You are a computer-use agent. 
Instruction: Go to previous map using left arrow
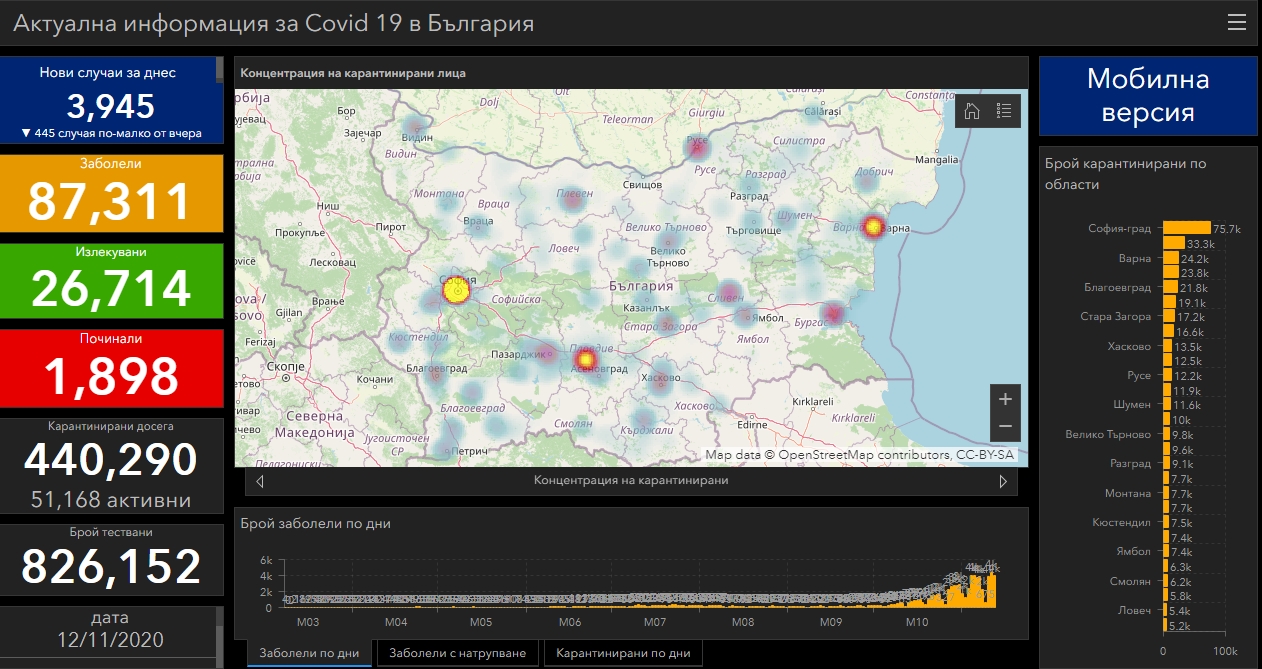coord(261,481)
